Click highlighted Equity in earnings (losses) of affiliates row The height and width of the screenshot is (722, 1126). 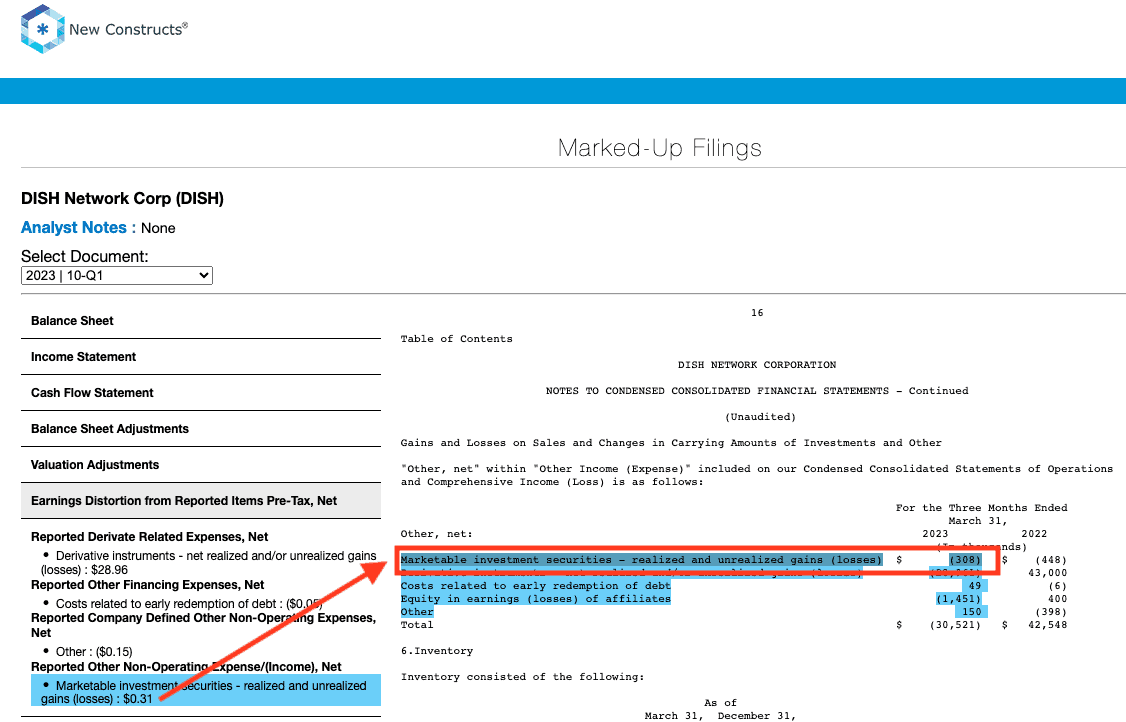point(536,598)
